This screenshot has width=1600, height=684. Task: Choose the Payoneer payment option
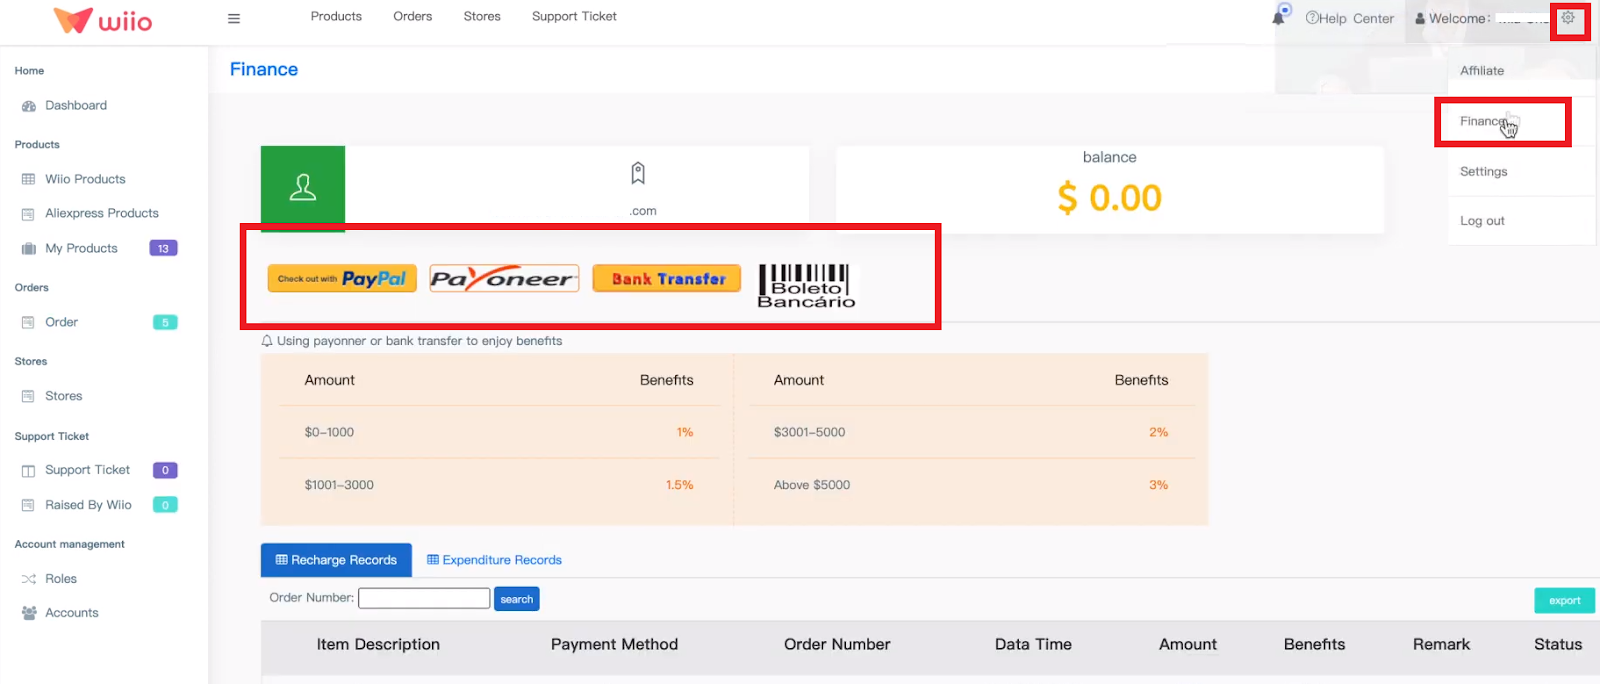point(504,279)
